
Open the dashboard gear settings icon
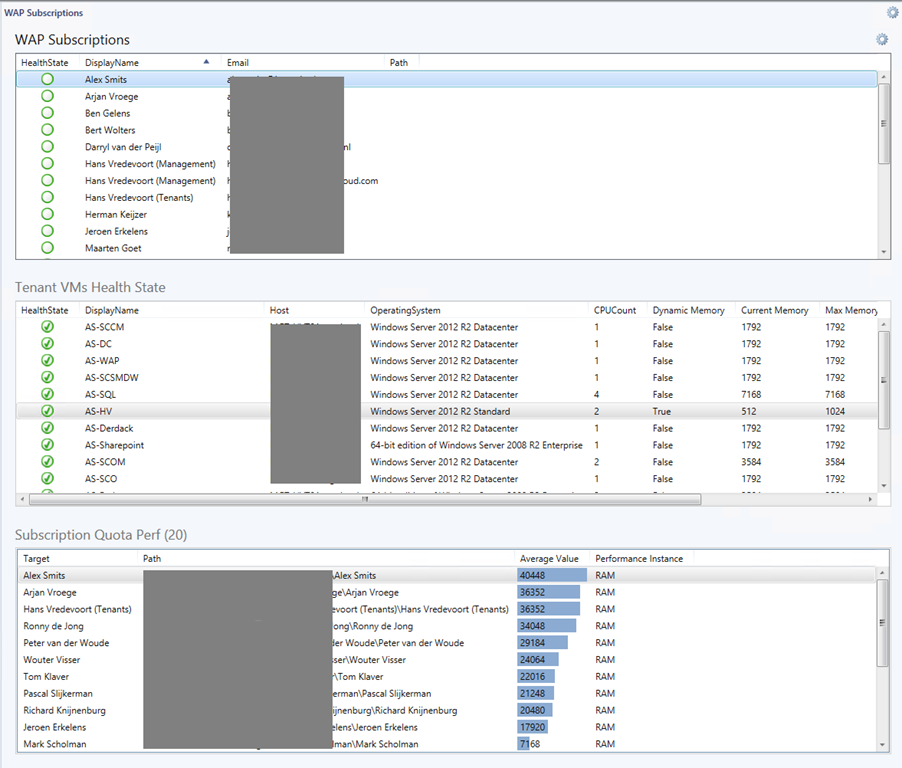pos(892,12)
